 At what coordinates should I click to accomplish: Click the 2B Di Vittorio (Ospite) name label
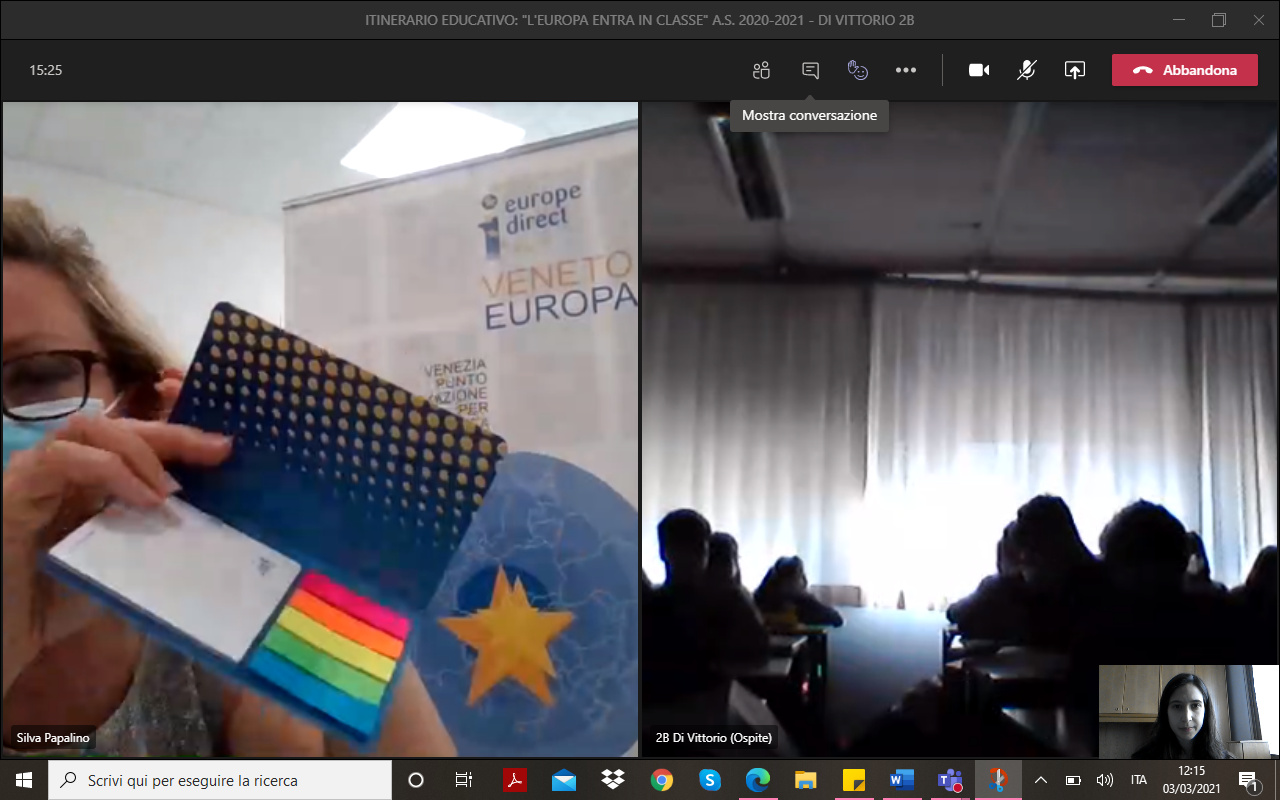(714, 738)
